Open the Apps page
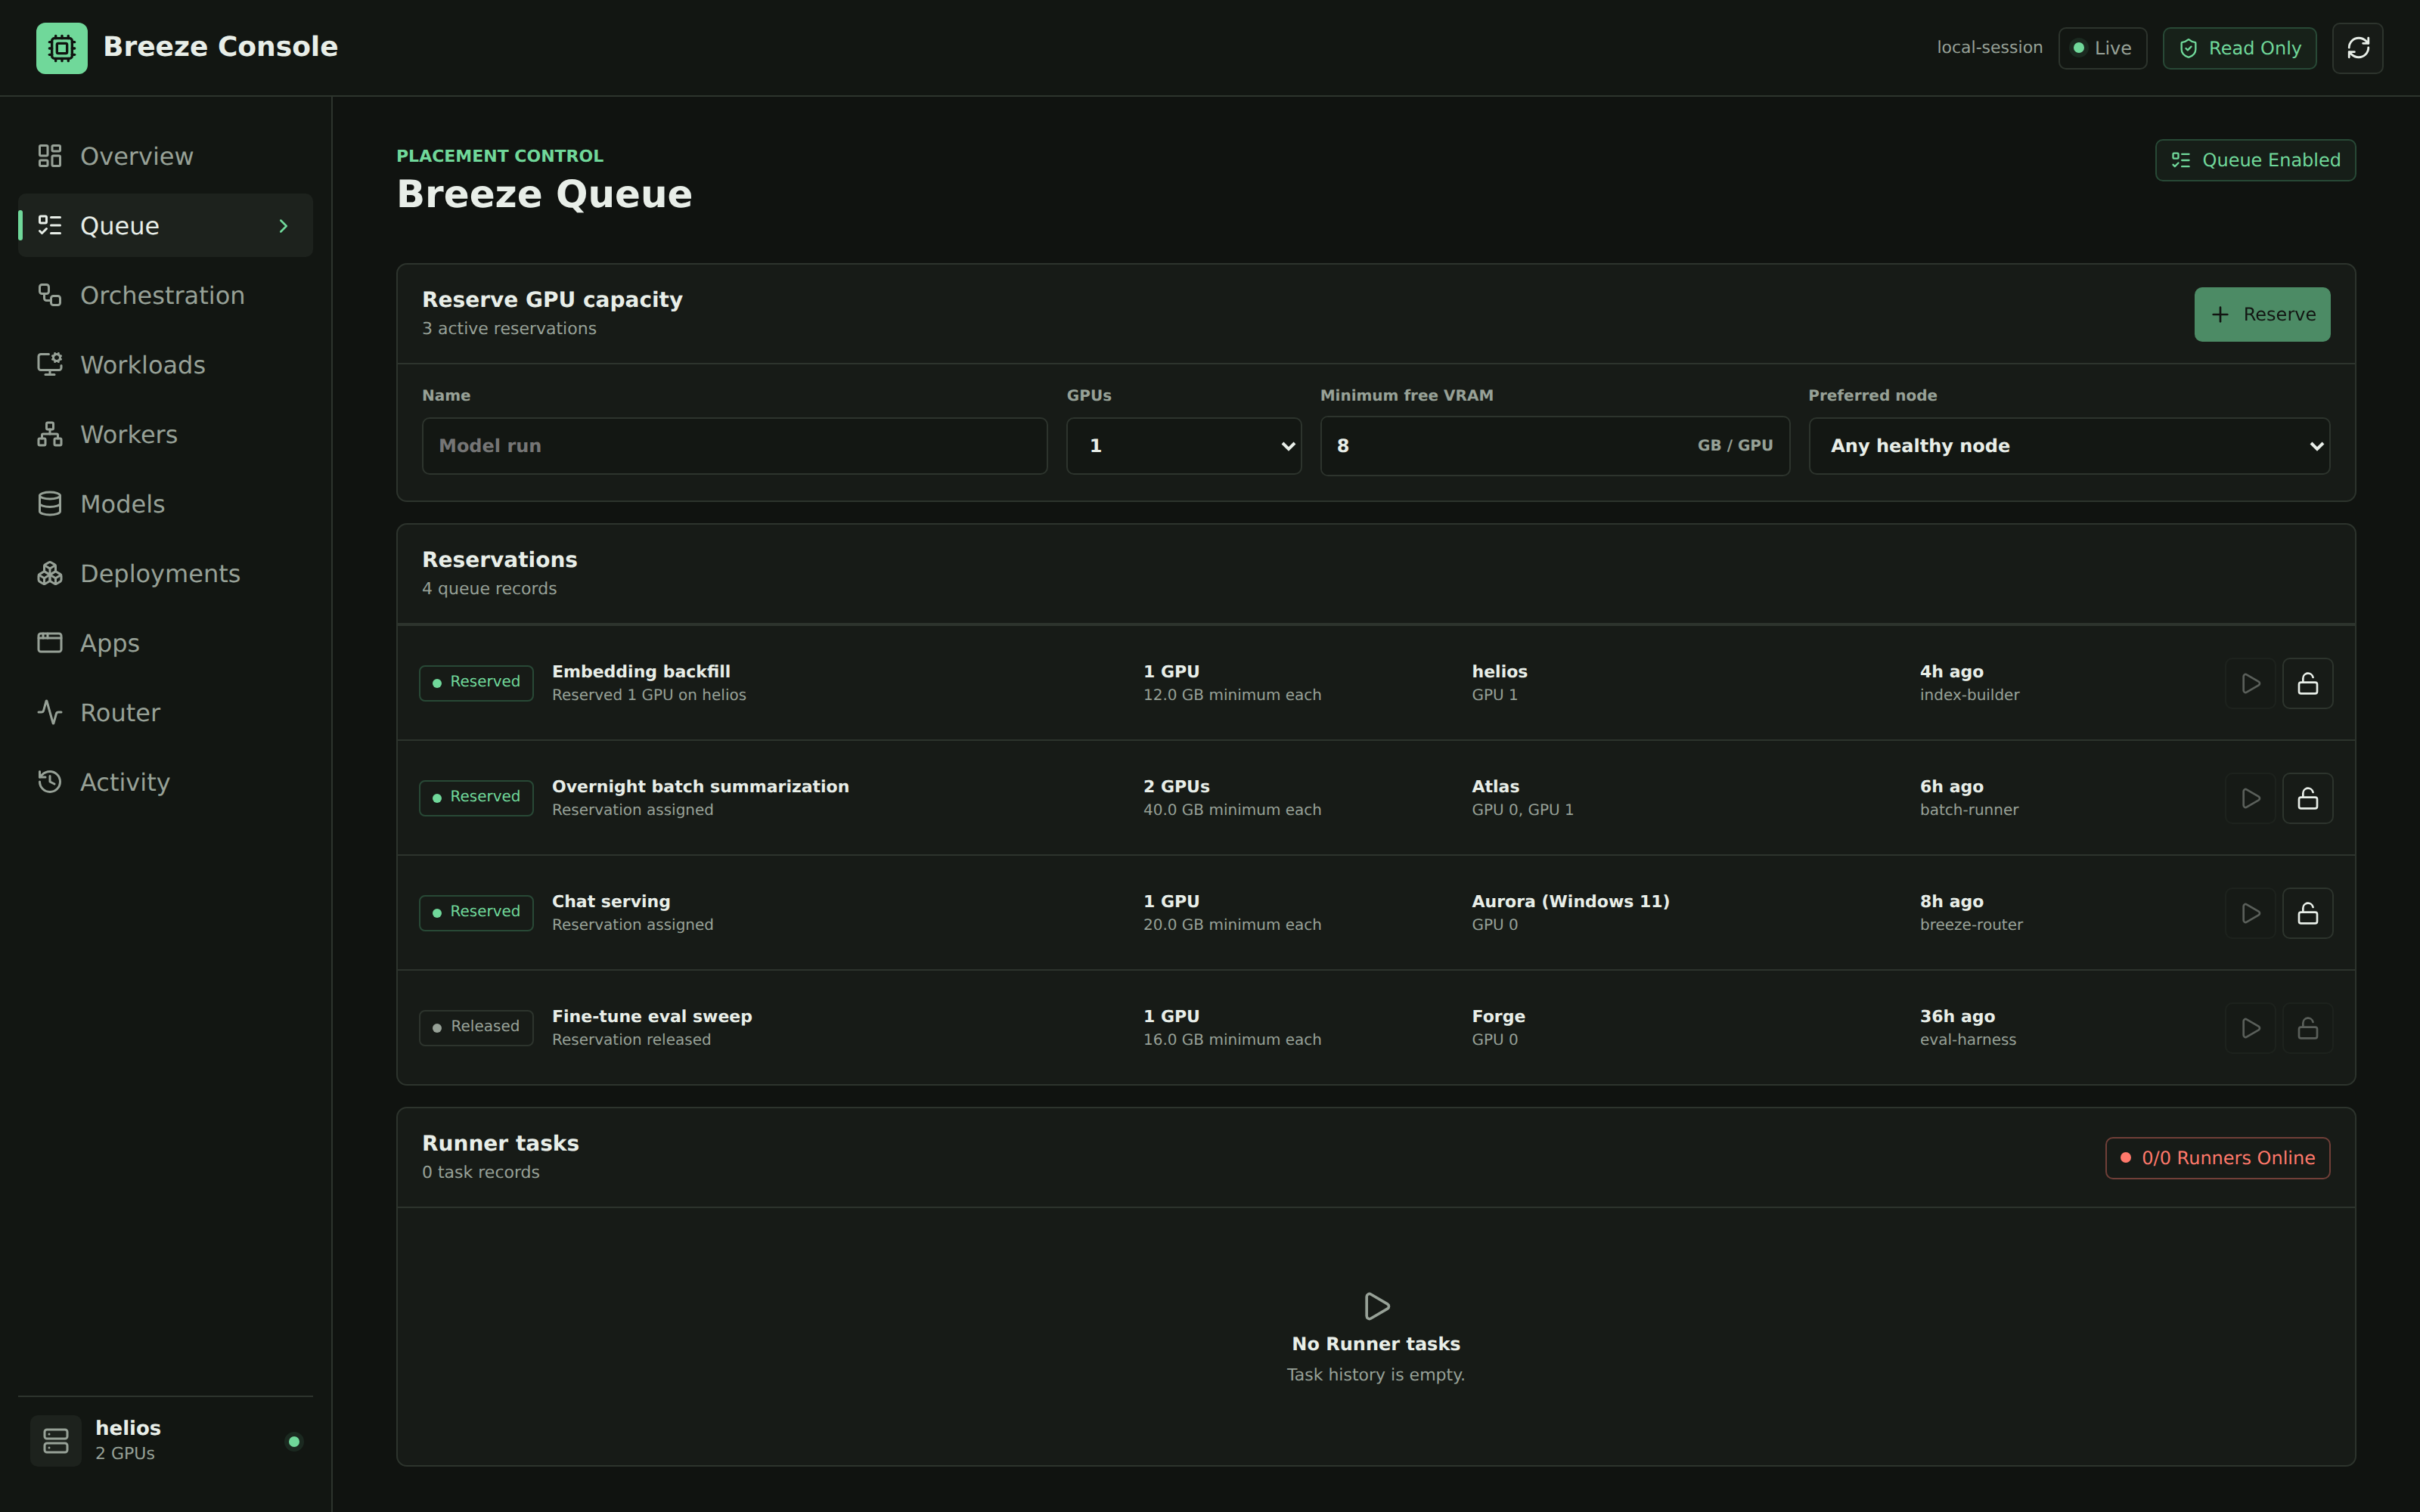This screenshot has height=1512, width=2420. pos(165,643)
